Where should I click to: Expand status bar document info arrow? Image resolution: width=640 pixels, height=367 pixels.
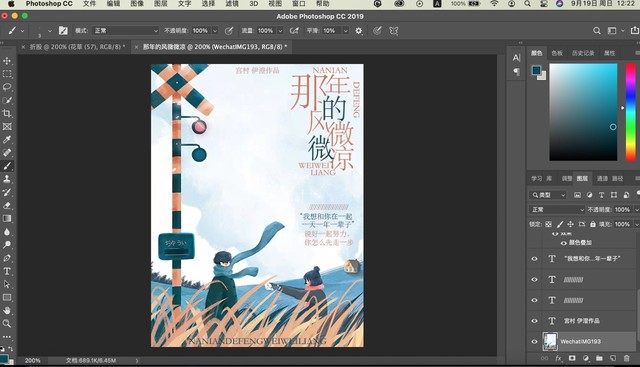coord(137,361)
